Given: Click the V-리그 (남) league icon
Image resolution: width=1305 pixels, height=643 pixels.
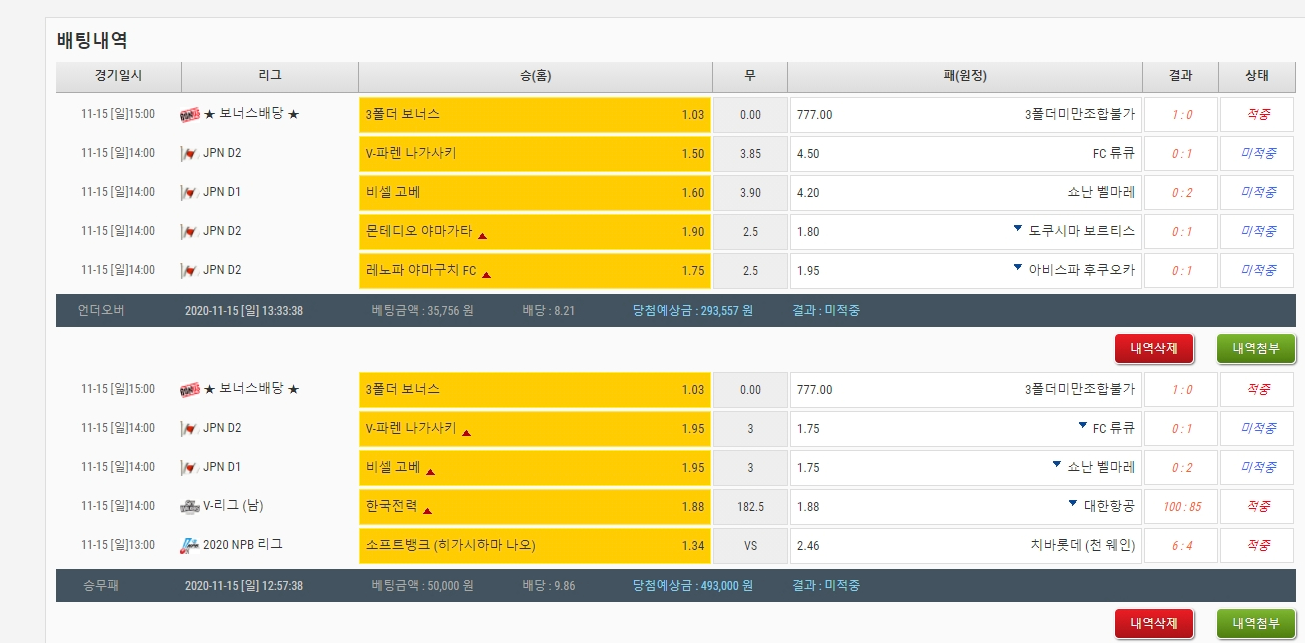Looking at the screenshot, I should [189, 506].
